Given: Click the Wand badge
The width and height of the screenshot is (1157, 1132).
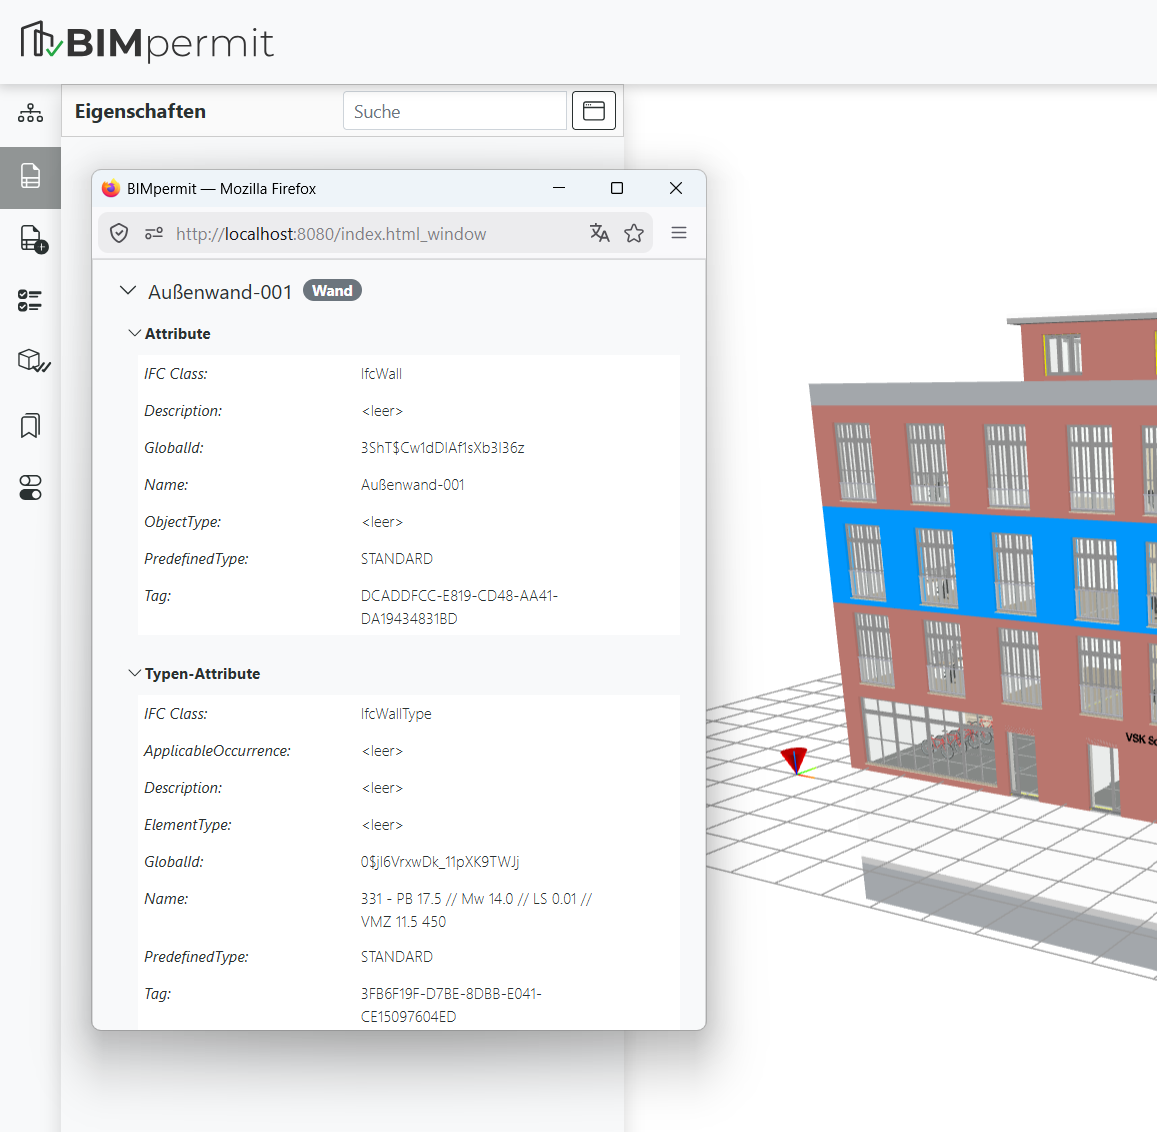Looking at the screenshot, I should [332, 291].
